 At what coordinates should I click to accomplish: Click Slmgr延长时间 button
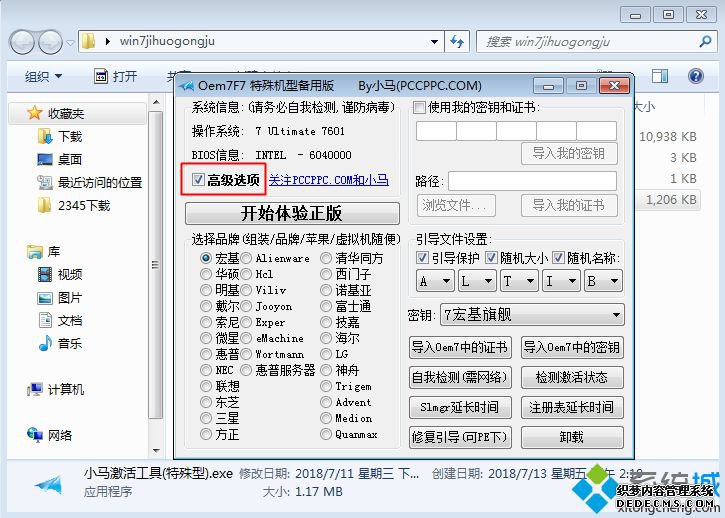click(460, 407)
